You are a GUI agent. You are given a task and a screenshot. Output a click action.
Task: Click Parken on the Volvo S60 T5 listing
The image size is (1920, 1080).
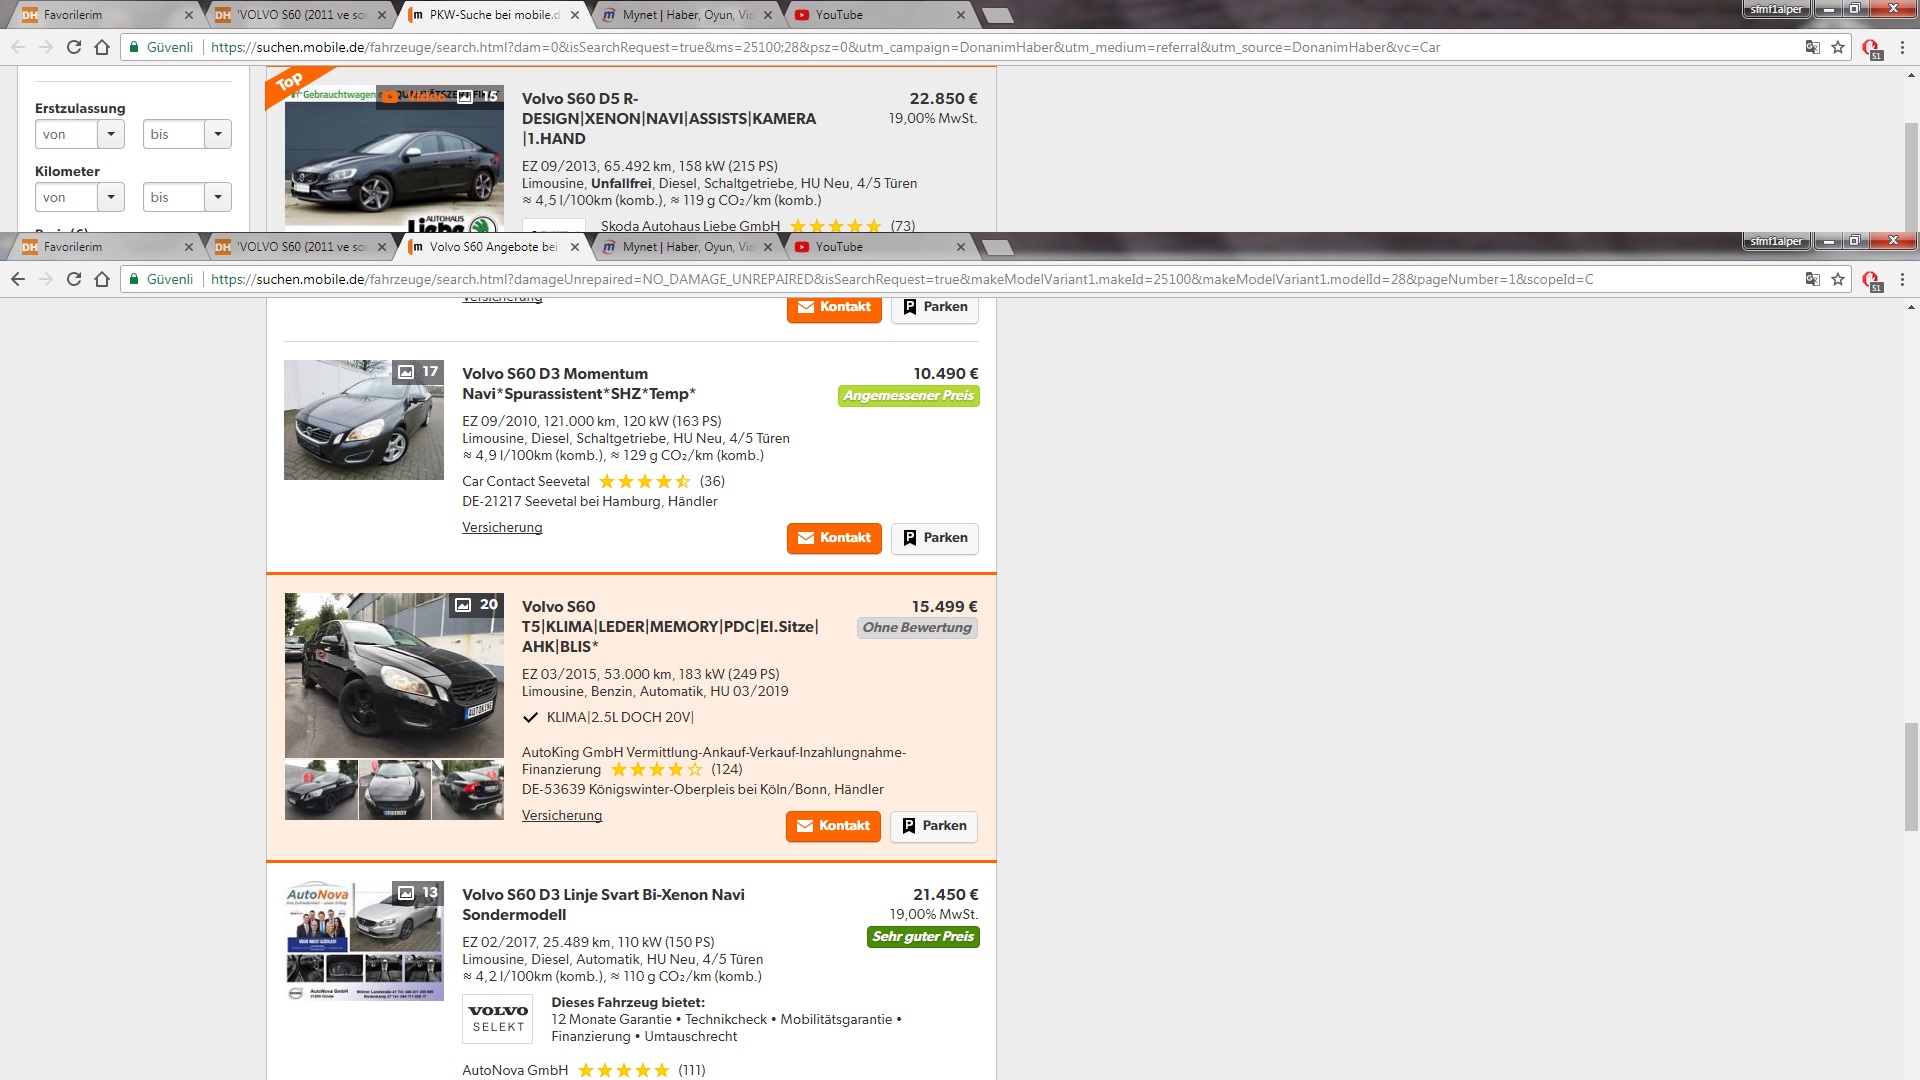point(934,826)
